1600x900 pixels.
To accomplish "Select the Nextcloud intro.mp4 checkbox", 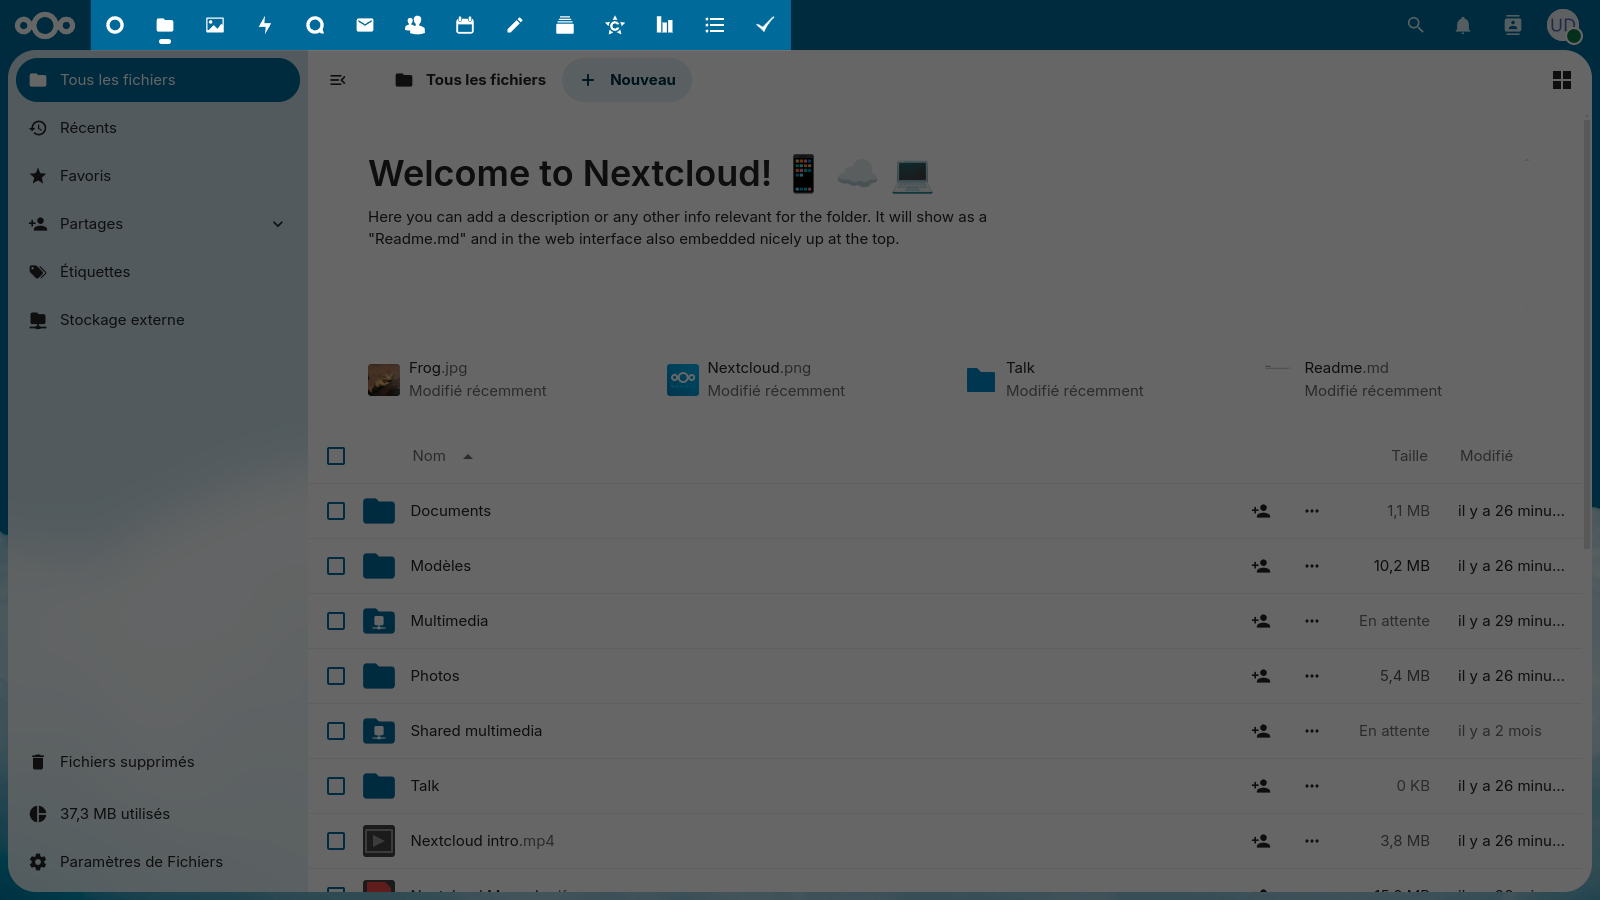I will click(336, 841).
